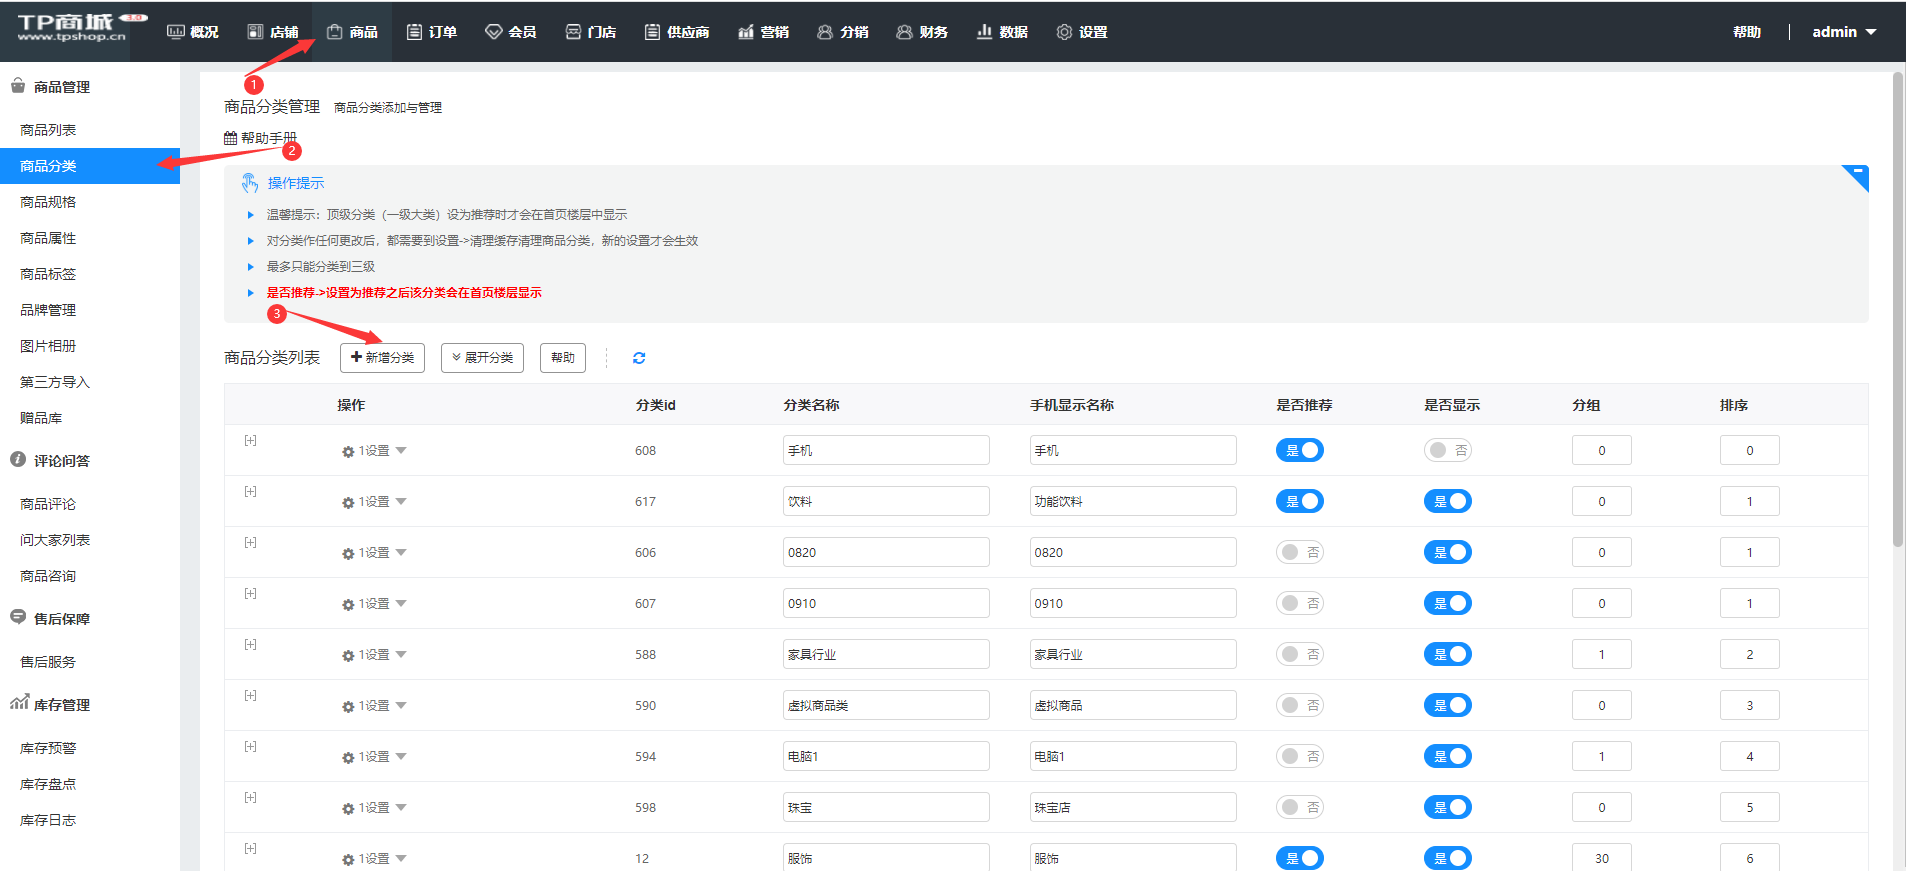Image resolution: width=1906 pixels, height=871 pixels.
Task: Open the 订单 menu in top navigation
Action: (x=432, y=32)
